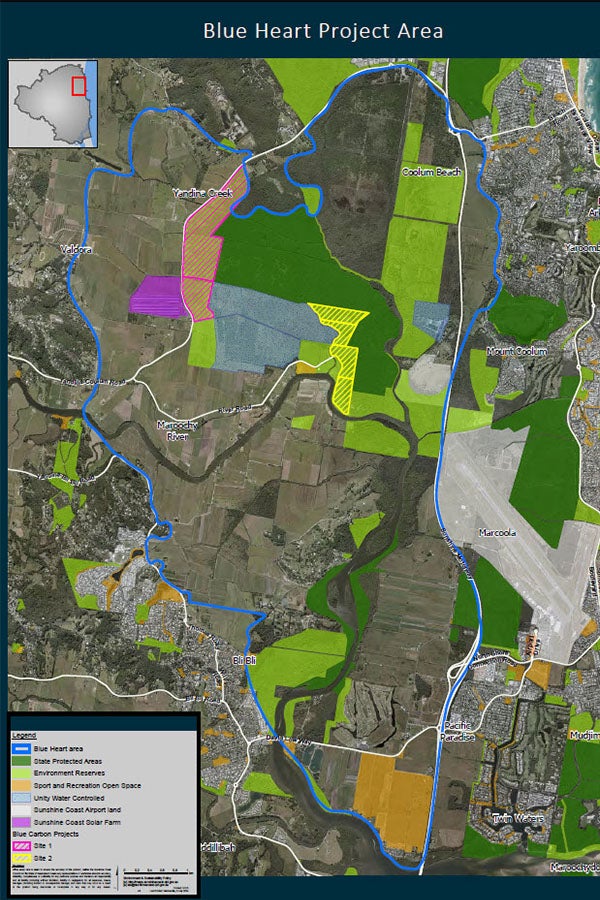The image size is (600, 900).
Task: Click the disclaimer text block in legend
Action: (x=61, y=879)
